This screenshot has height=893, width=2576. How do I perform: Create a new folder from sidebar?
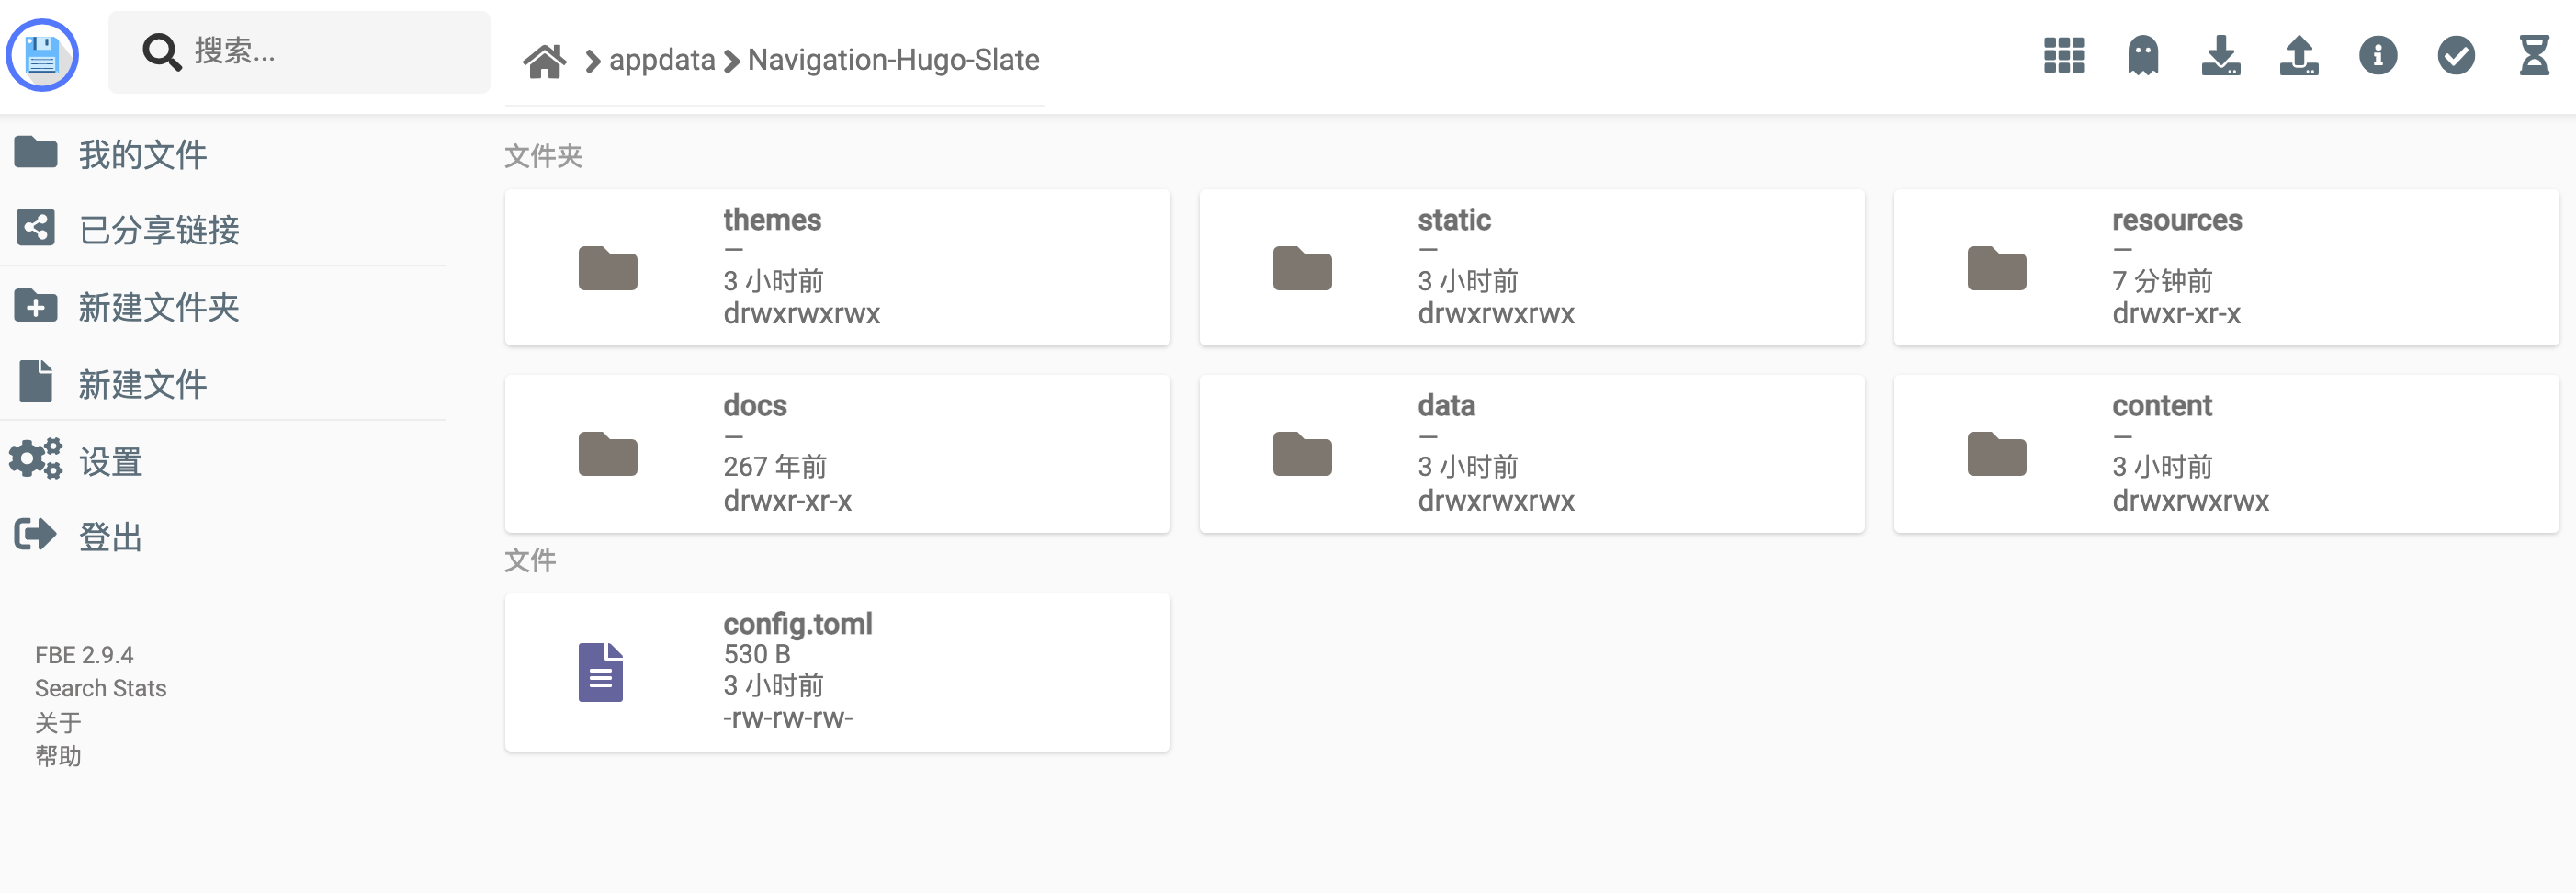pos(158,307)
